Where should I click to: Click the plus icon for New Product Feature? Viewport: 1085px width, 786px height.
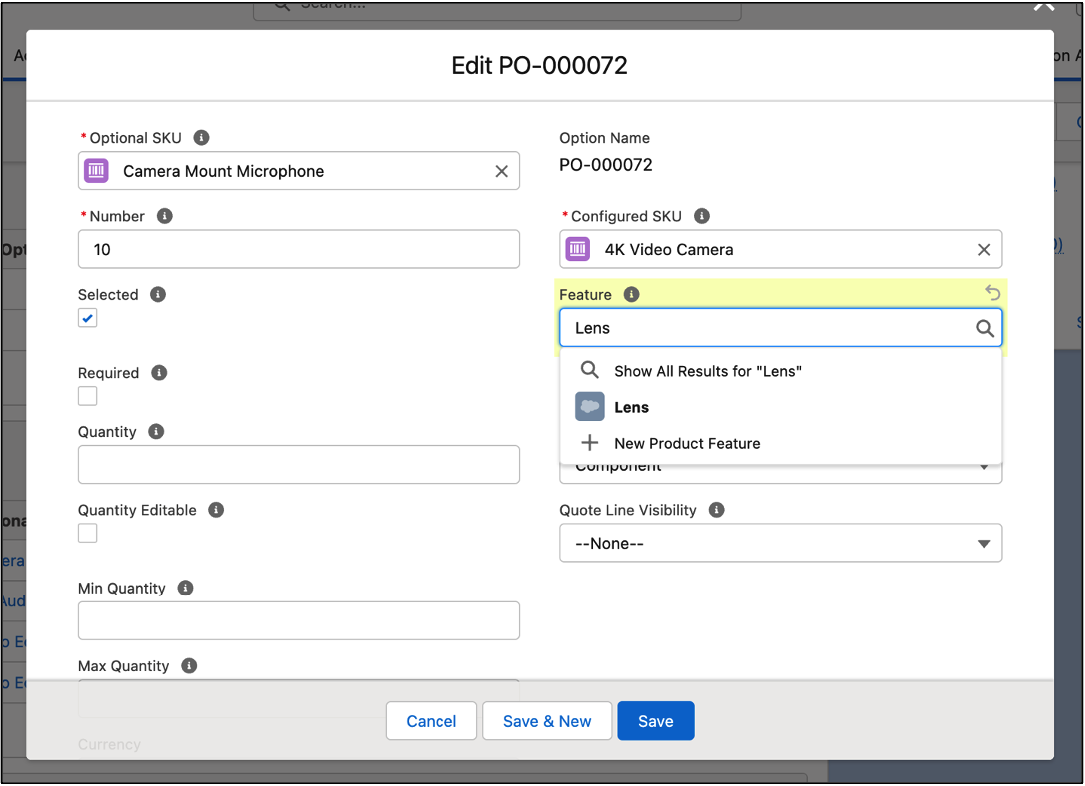(x=589, y=443)
